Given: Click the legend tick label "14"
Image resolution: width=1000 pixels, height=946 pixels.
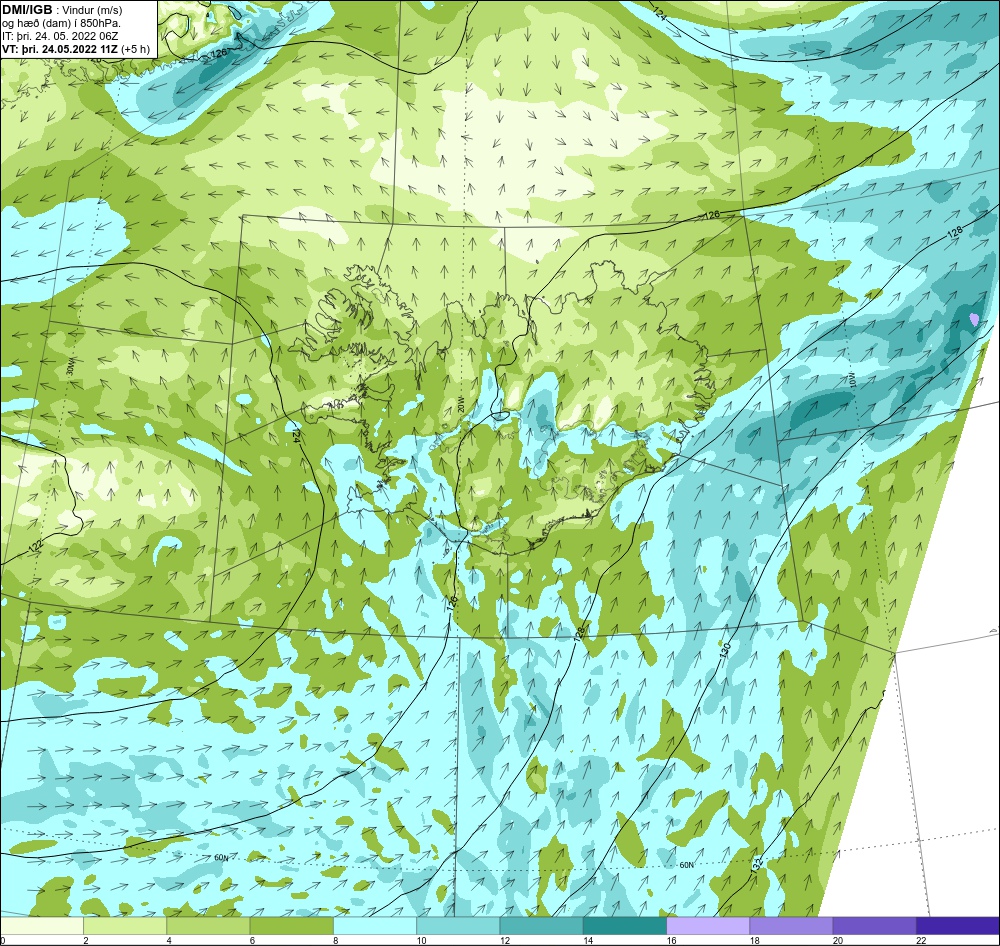Looking at the screenshot, I should coord(587,940).
